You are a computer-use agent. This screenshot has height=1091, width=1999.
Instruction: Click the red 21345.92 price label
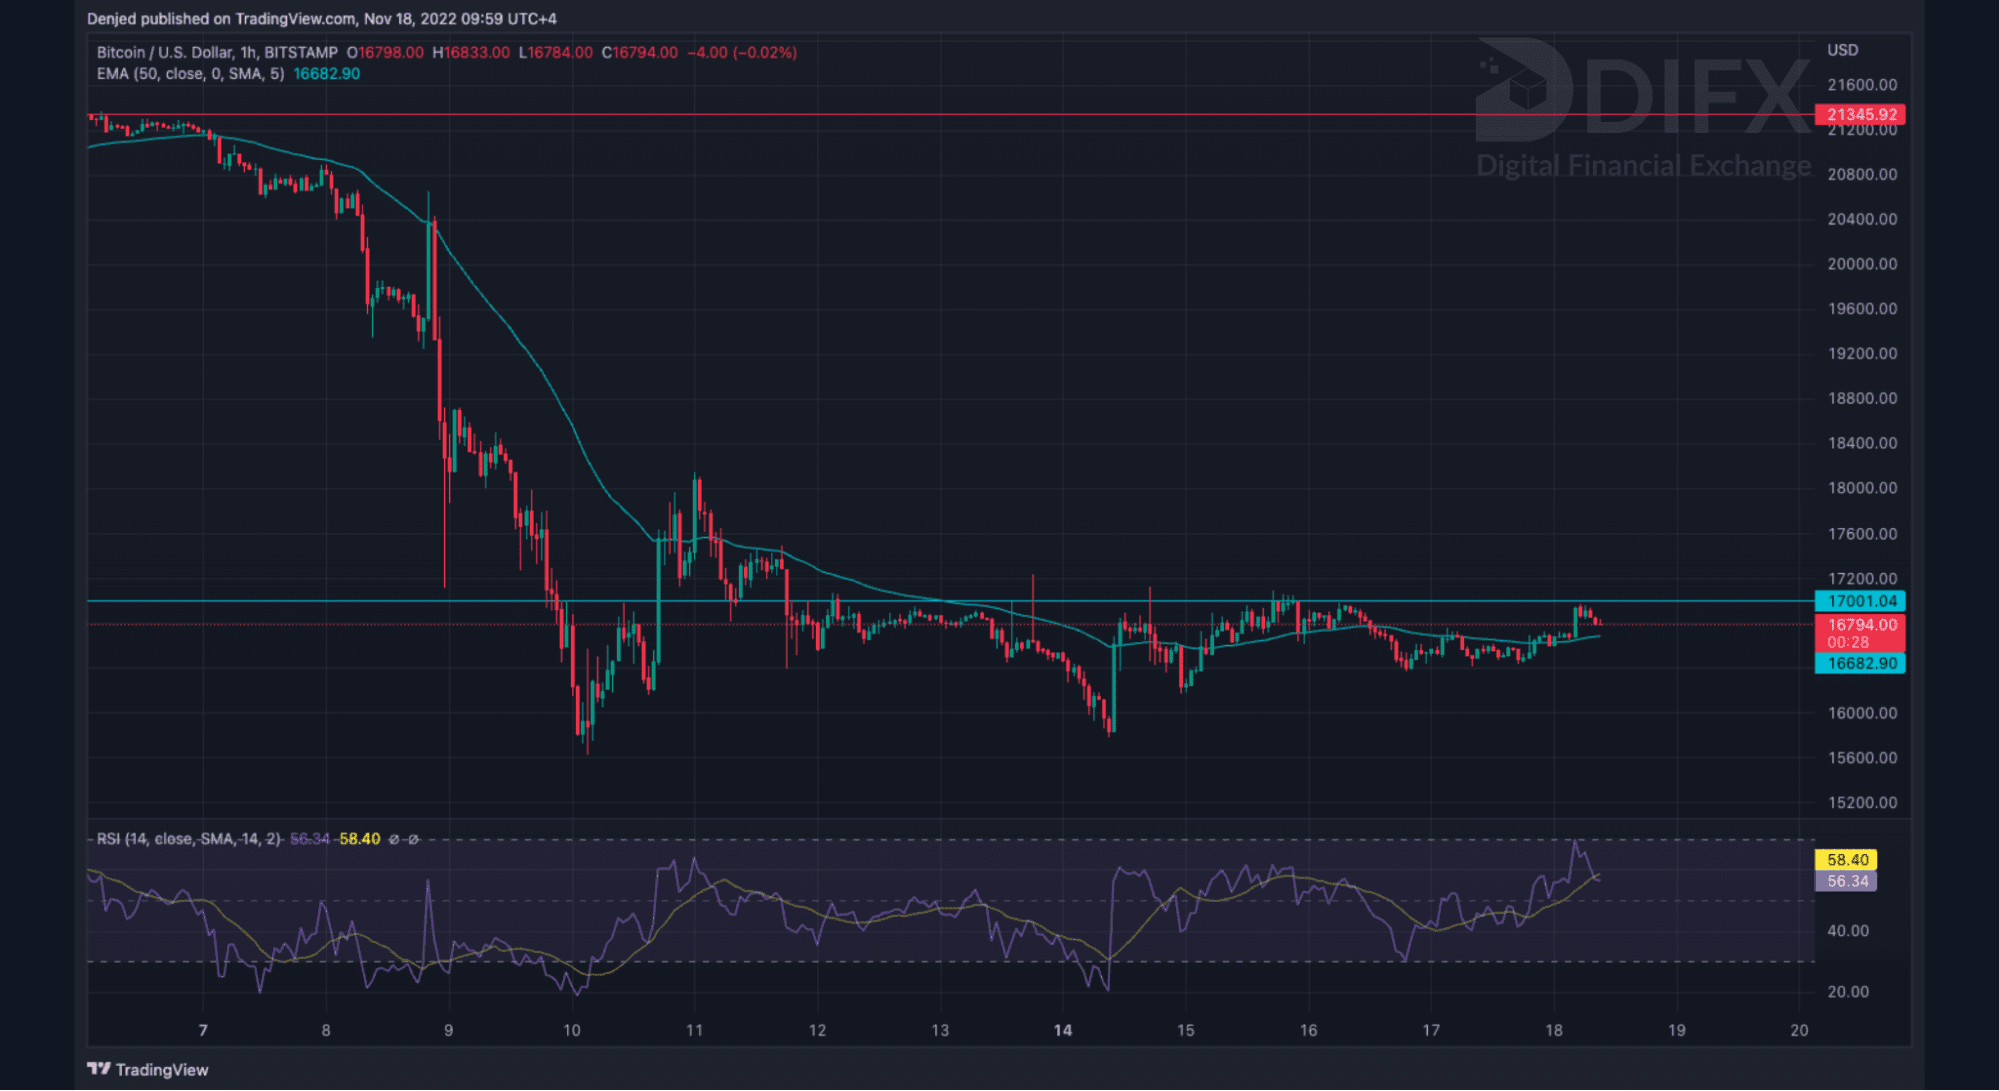pos(1860,114)
